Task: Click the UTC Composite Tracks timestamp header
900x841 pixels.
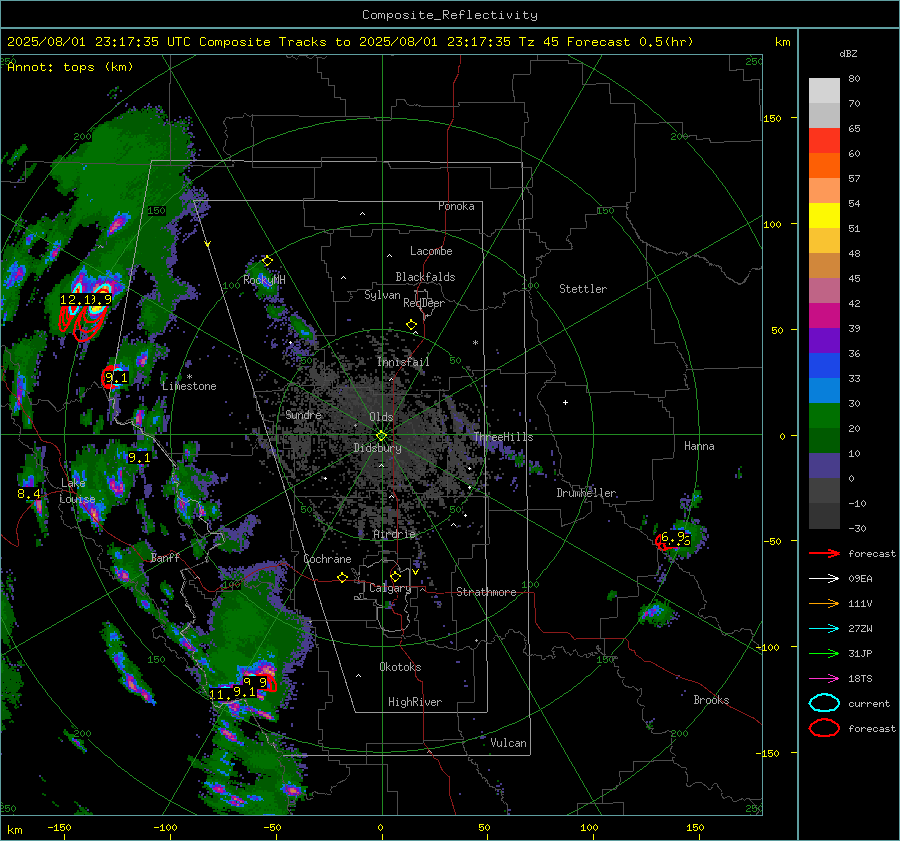Action: click(x=350, y=42)
